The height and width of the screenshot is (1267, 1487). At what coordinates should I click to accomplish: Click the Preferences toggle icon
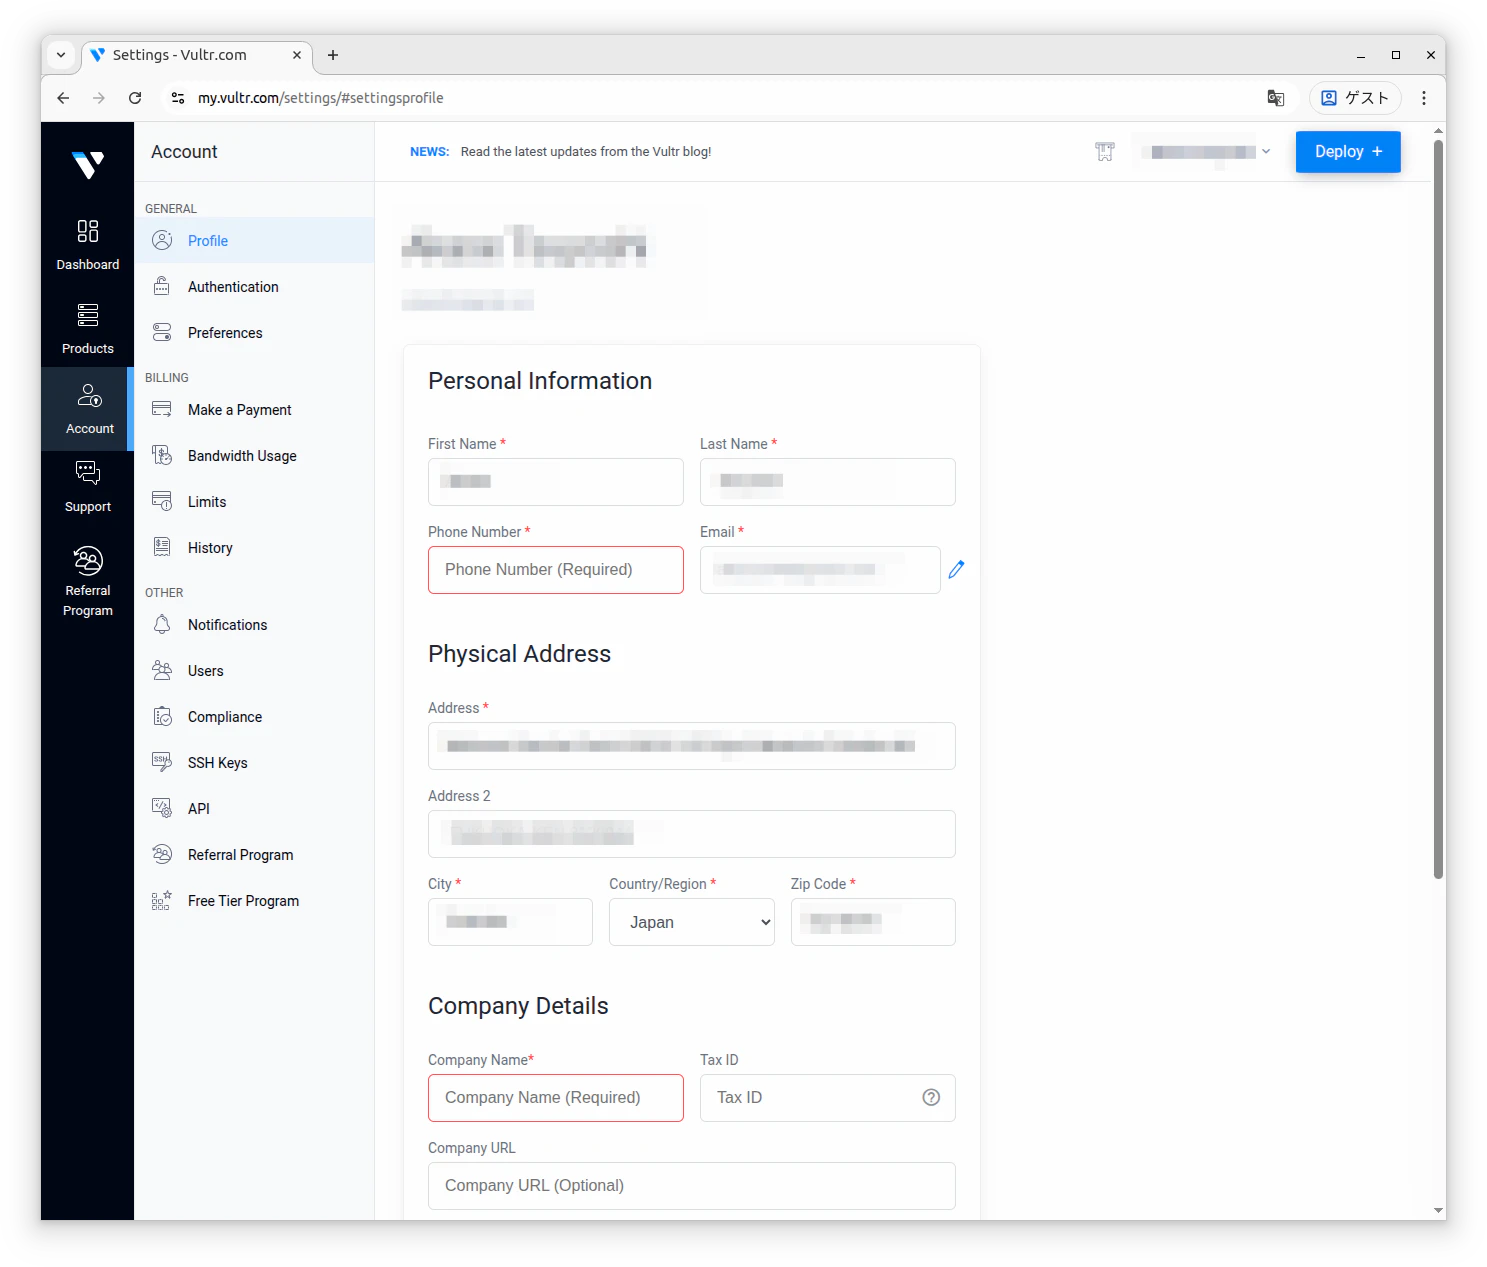[x=162, y=332]
